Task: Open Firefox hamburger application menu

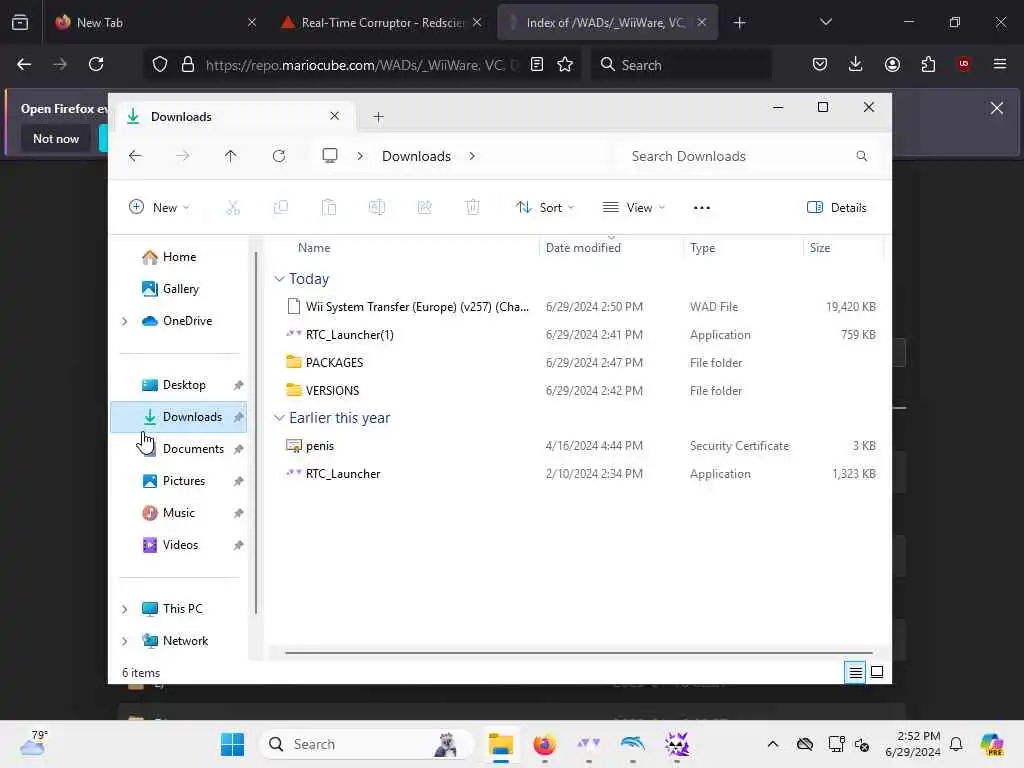Action: [1000, 64]
